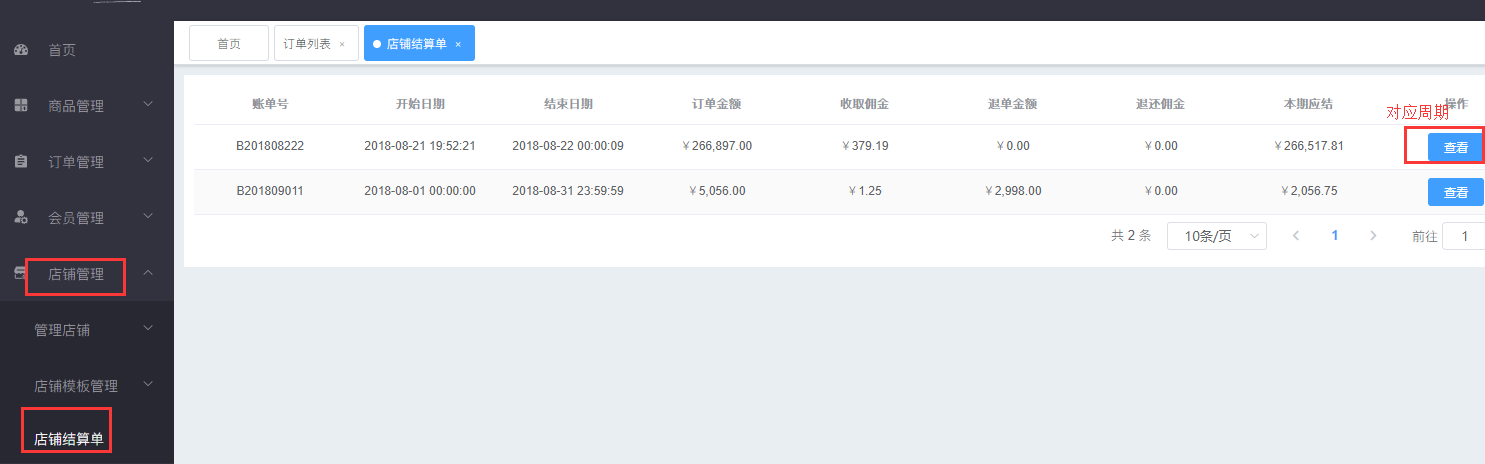Click 查看 for bill B201809011
The width and height of the screenshot is (1485, 464).
click(x=1455, y=192)
